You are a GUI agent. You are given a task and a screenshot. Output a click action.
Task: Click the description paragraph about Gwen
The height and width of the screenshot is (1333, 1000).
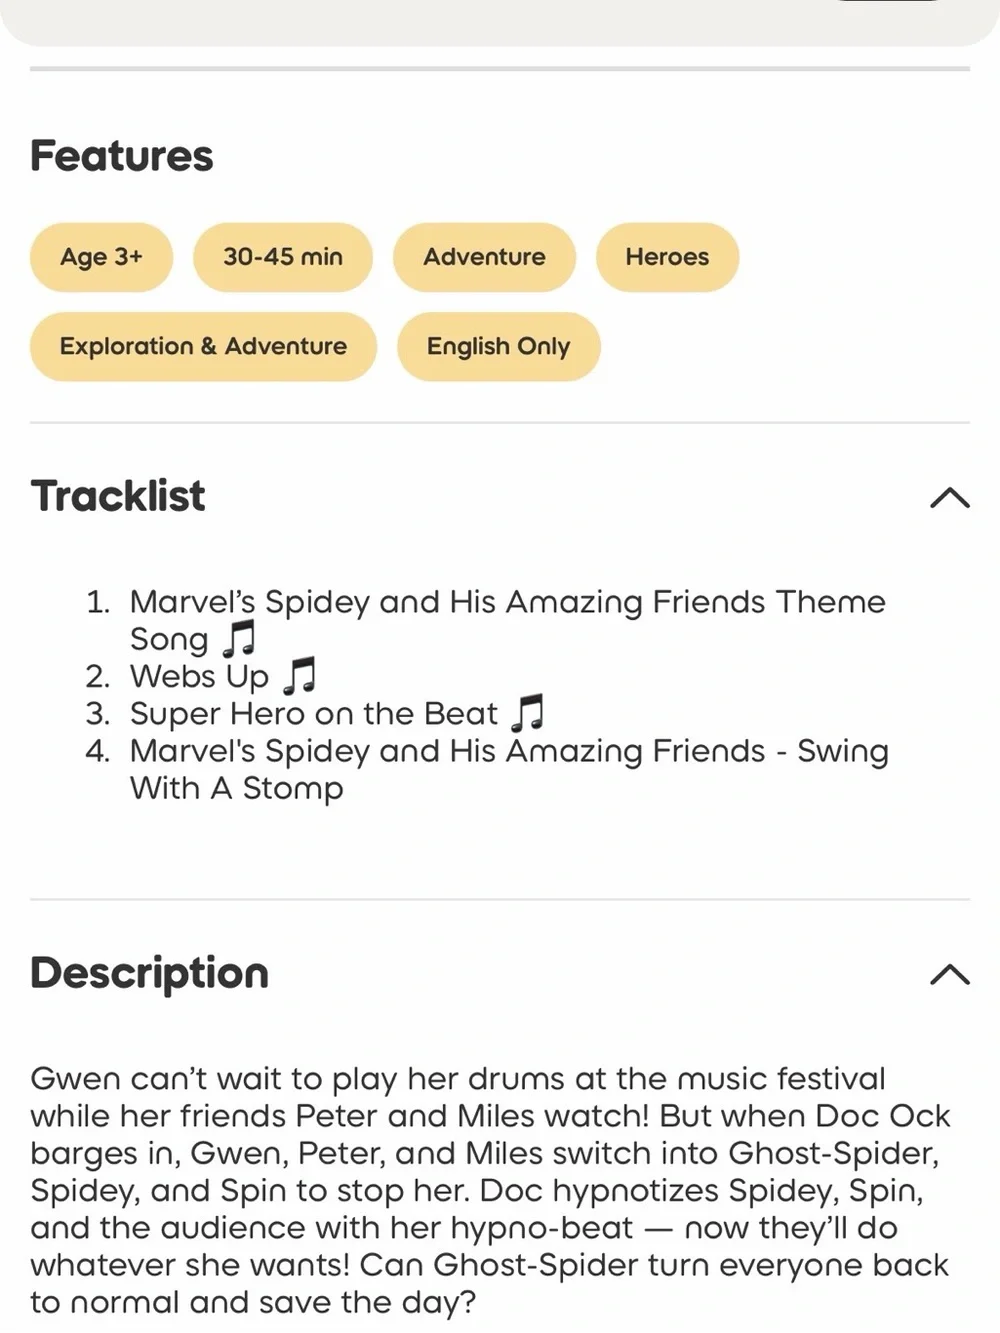pyautogui.click(x=490, y=1190)
